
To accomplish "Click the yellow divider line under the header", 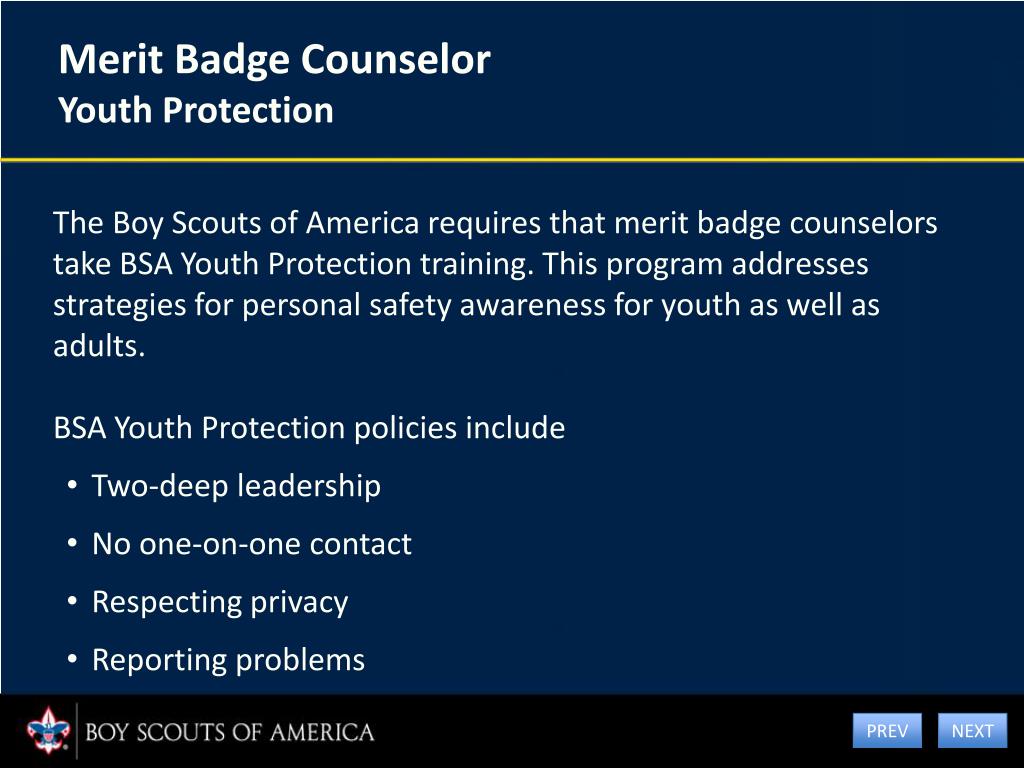I will [x=512, y=159].
